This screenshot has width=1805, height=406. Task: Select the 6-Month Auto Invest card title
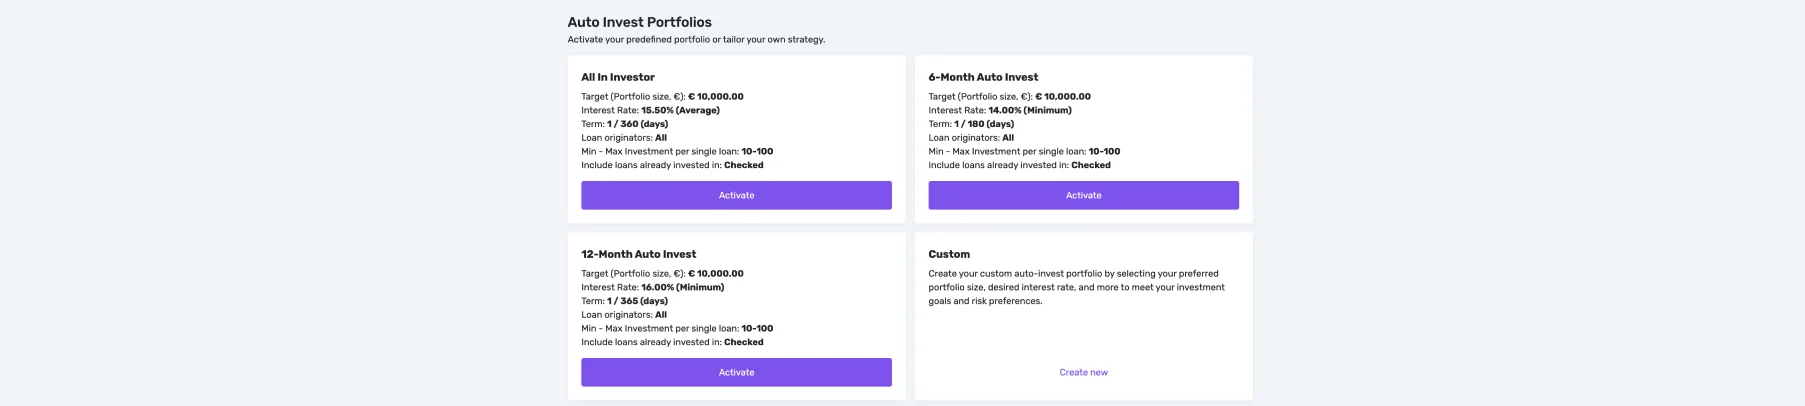click(983, 77)
